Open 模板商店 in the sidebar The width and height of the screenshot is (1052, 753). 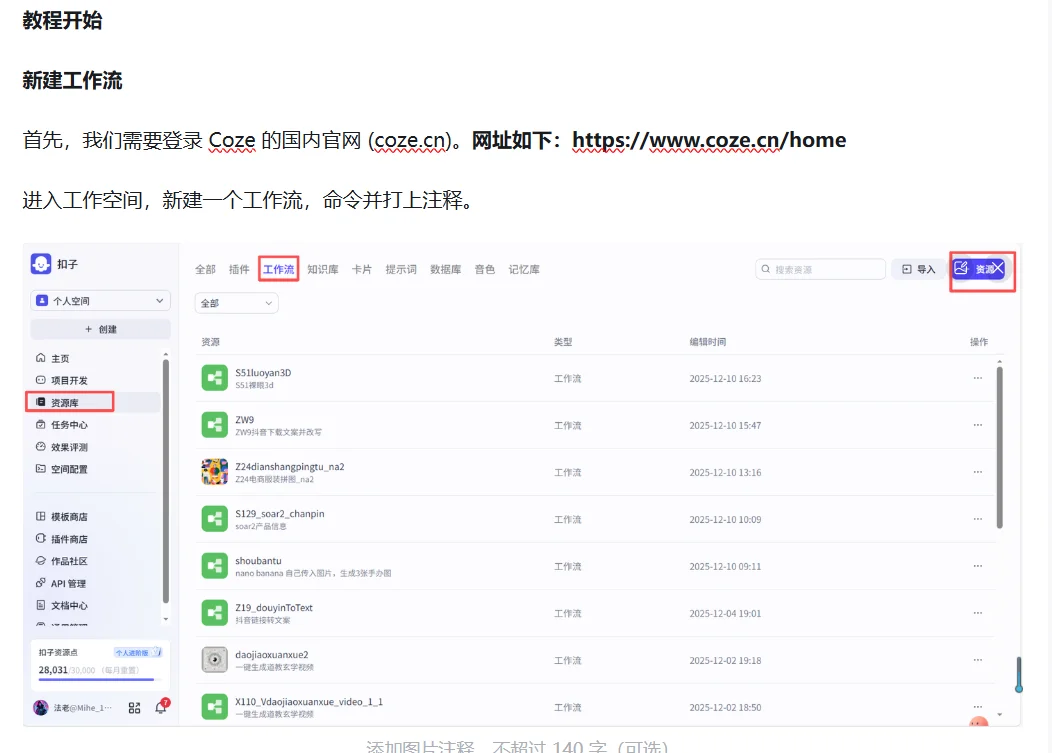[x=62, y=517]
